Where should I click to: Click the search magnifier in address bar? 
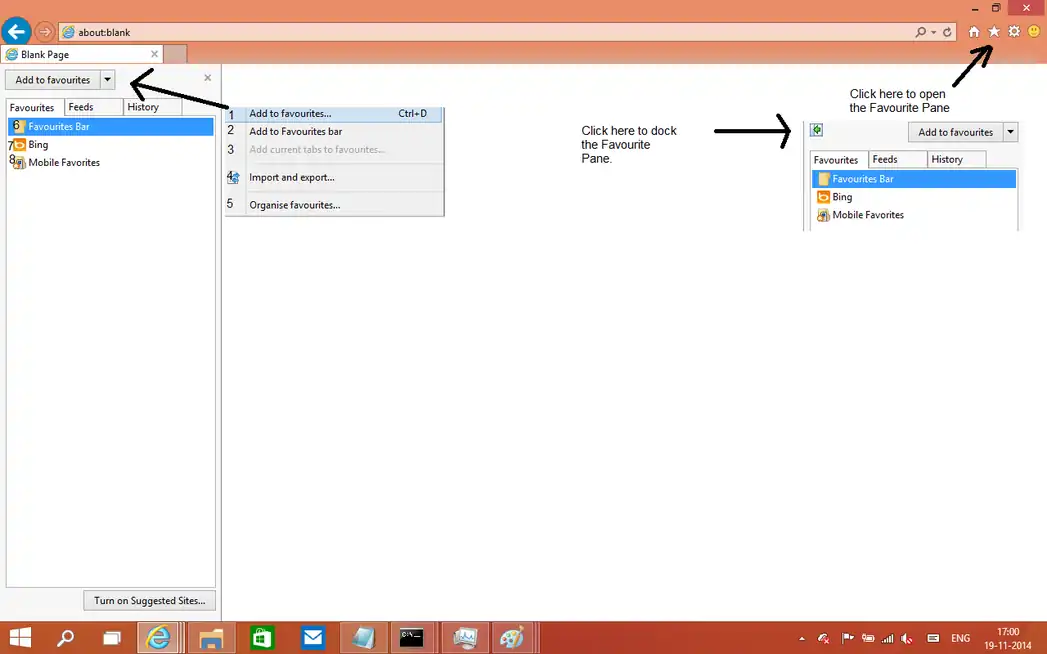(921, 32)
